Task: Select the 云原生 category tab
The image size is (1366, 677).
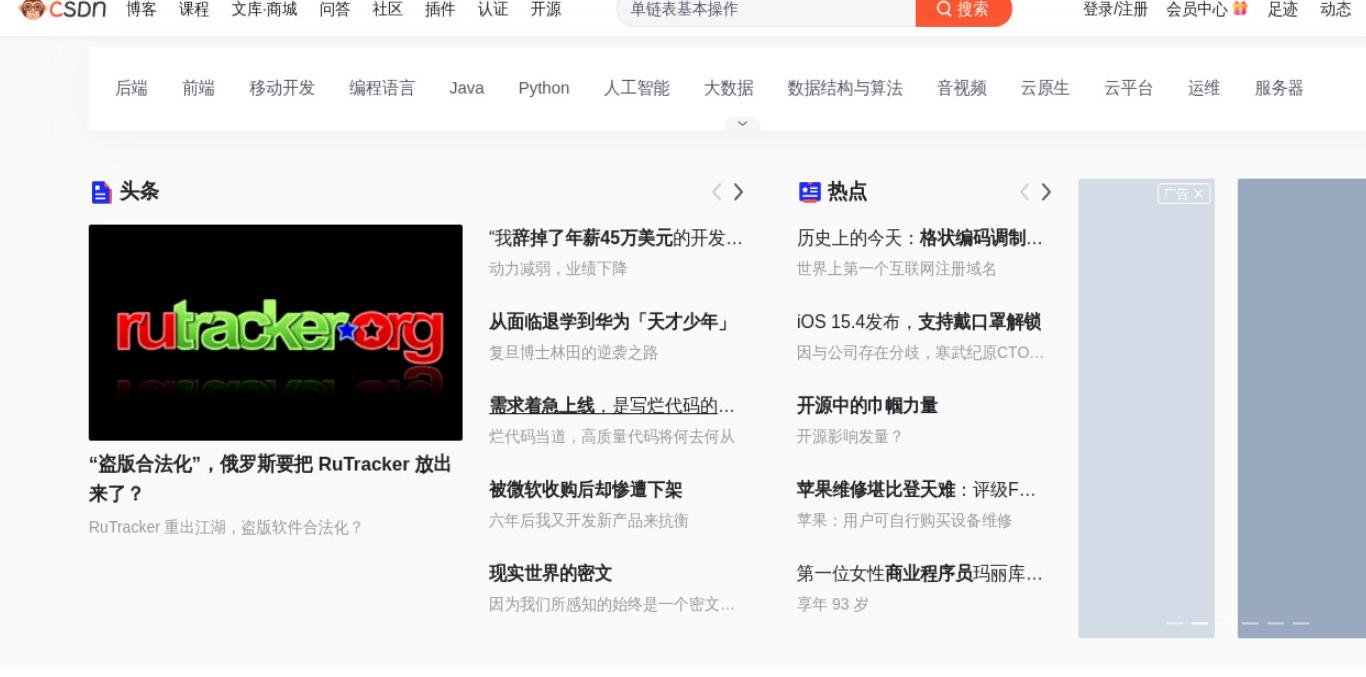Action: click(1045, 88)
